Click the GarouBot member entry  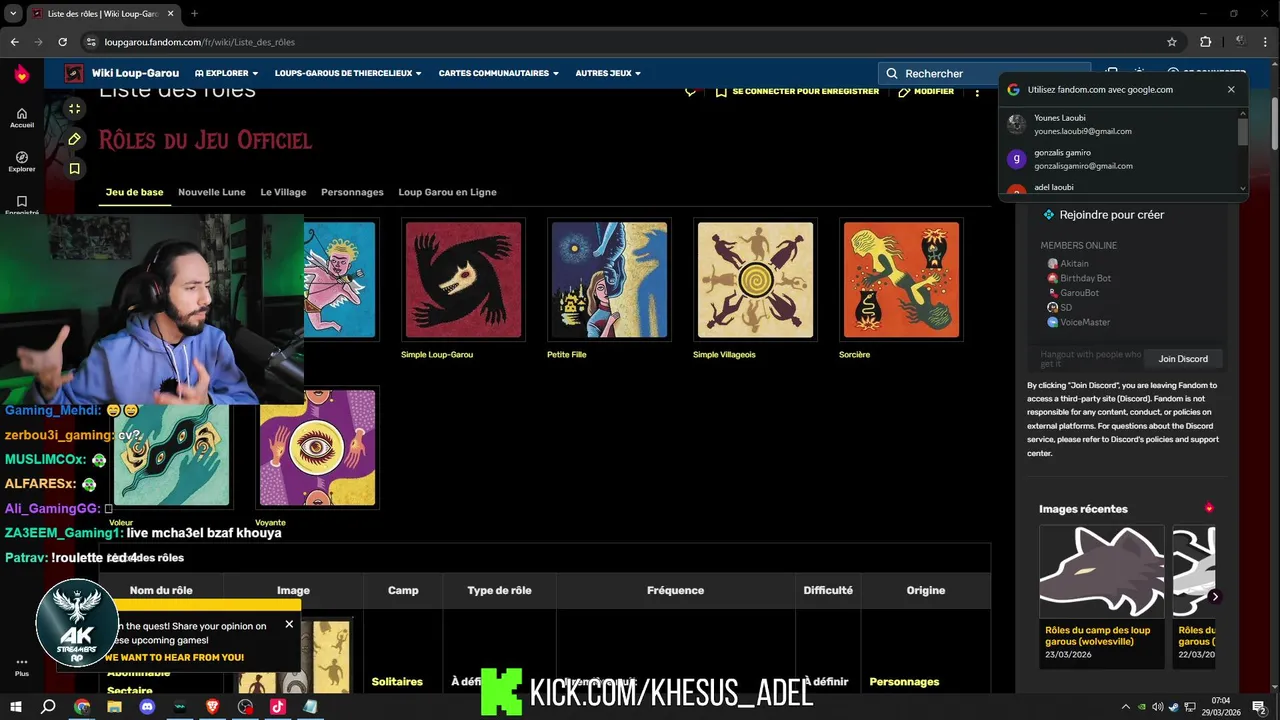pos(1073,293)
